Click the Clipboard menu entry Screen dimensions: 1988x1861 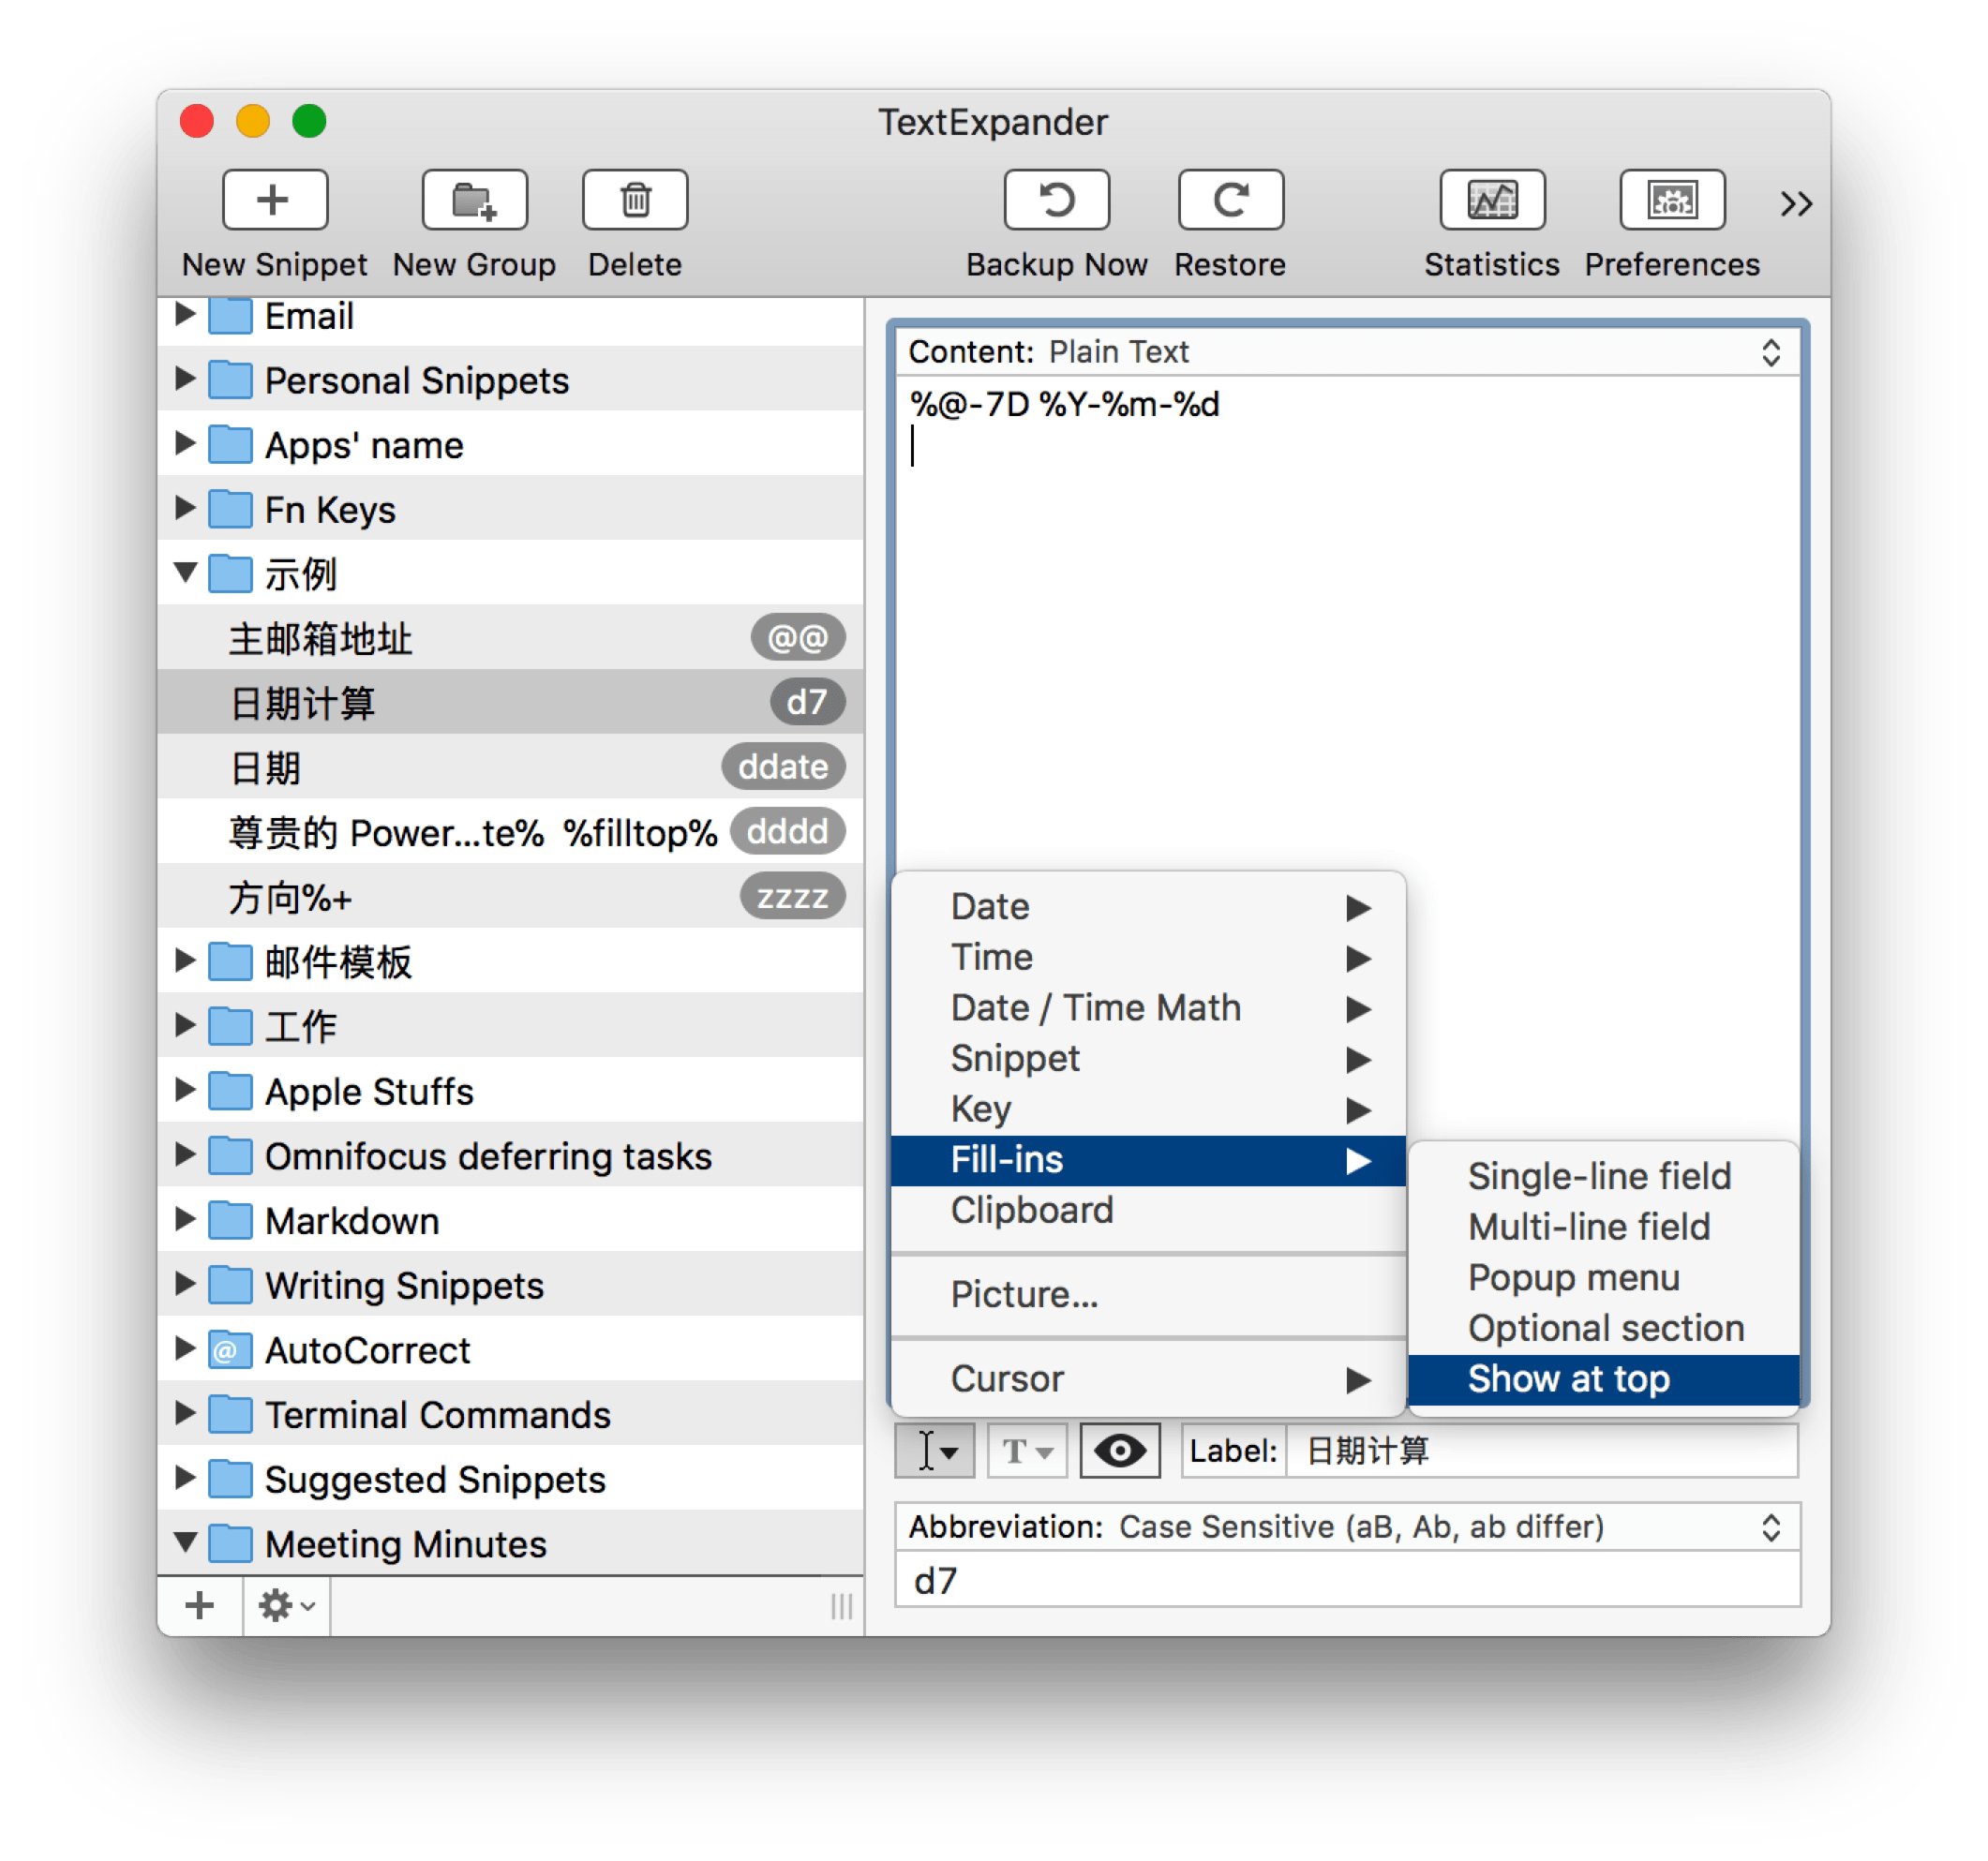tap(1031, 1210)
